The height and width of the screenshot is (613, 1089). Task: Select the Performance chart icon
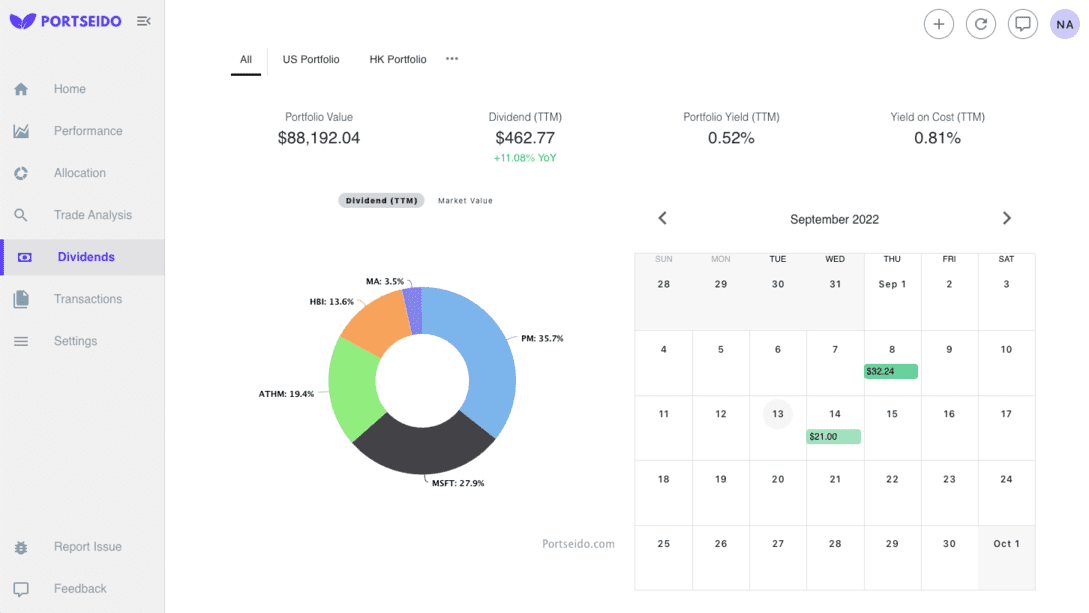[x=20, y=130]
